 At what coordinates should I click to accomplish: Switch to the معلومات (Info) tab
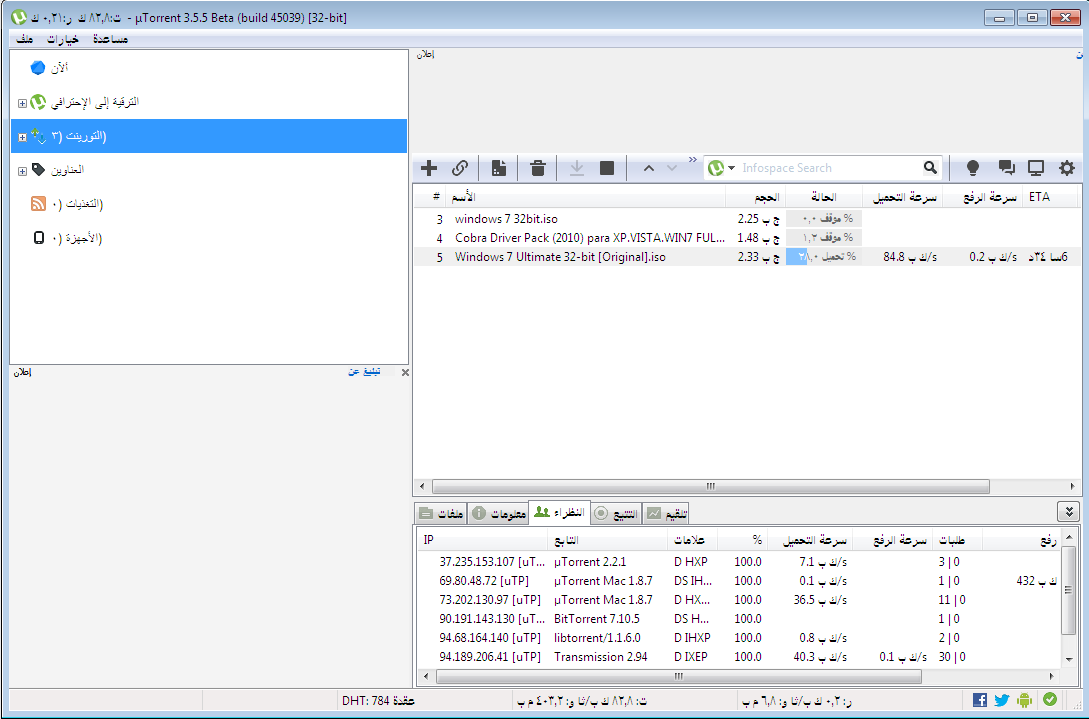499,513
